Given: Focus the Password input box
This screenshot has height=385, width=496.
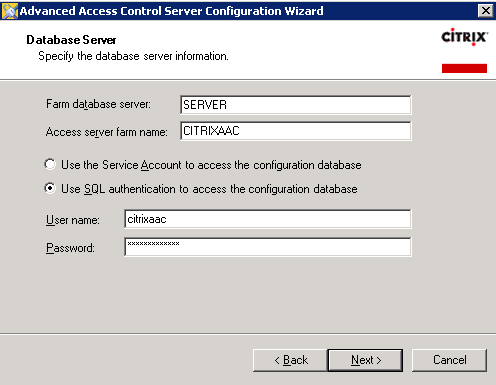Looking at the screenshot, I should [x=268, y=247].
